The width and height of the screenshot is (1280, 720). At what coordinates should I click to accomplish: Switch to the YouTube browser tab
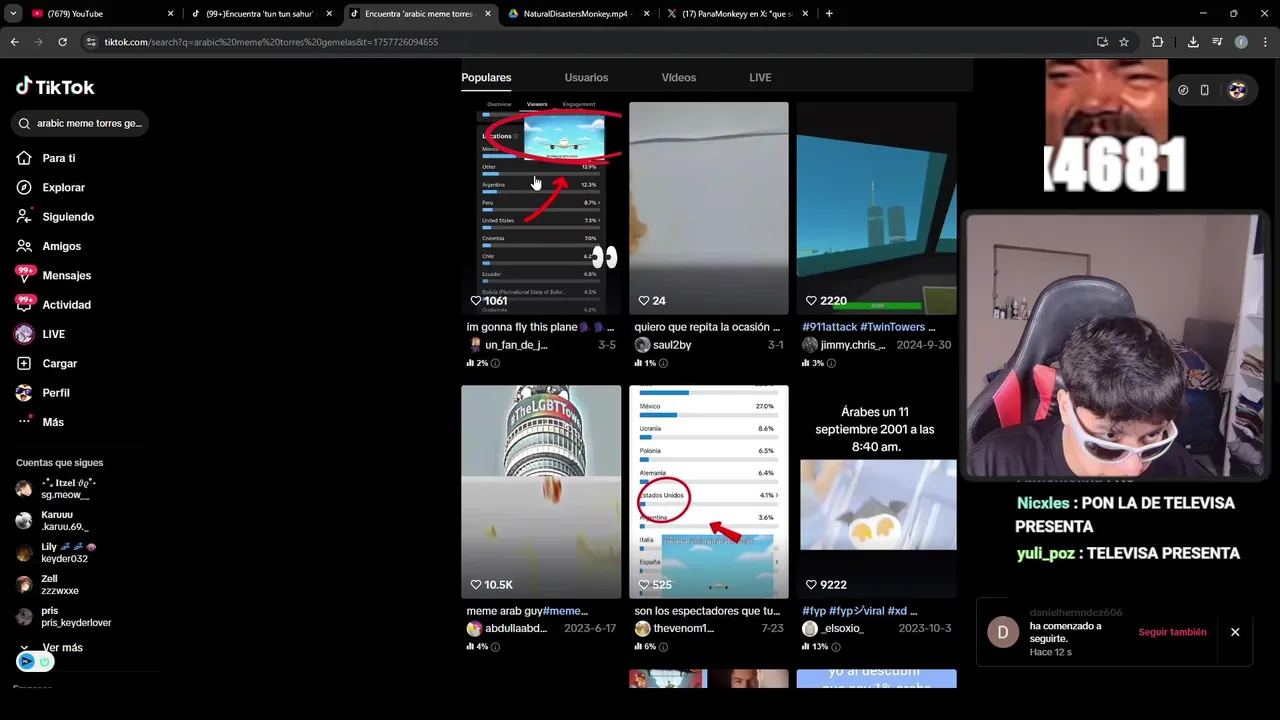[100, 14]
